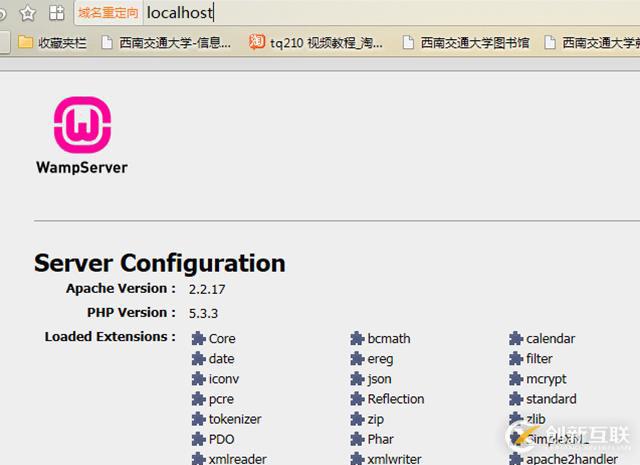640x465 pixels.
Task: Click the 域名重定向 label in address bar
Action: pos(108,13)
